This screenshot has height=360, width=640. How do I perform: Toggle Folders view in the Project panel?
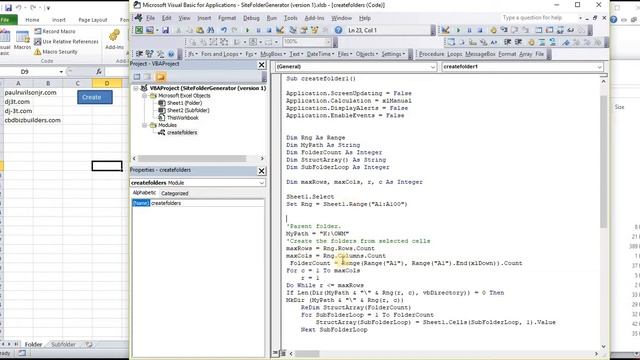(x=160, y=77)
